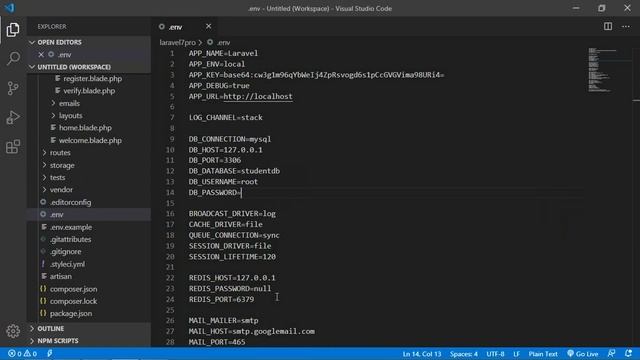Open home.blade.php file
640x360 pixels.
(85, 128)
